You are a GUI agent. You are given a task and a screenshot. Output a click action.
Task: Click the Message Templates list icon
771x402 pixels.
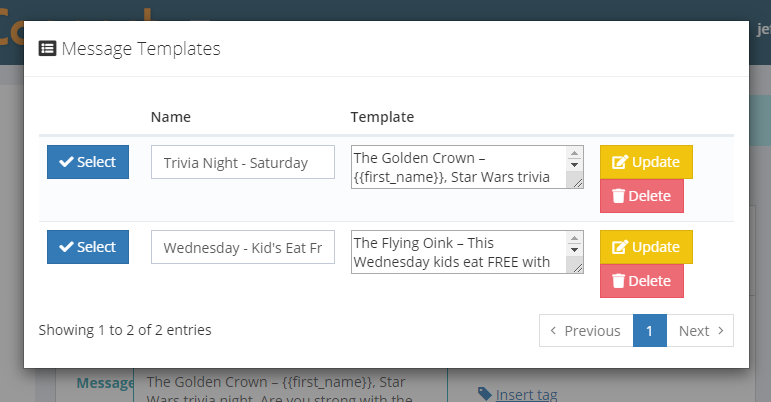click(47, 49)
